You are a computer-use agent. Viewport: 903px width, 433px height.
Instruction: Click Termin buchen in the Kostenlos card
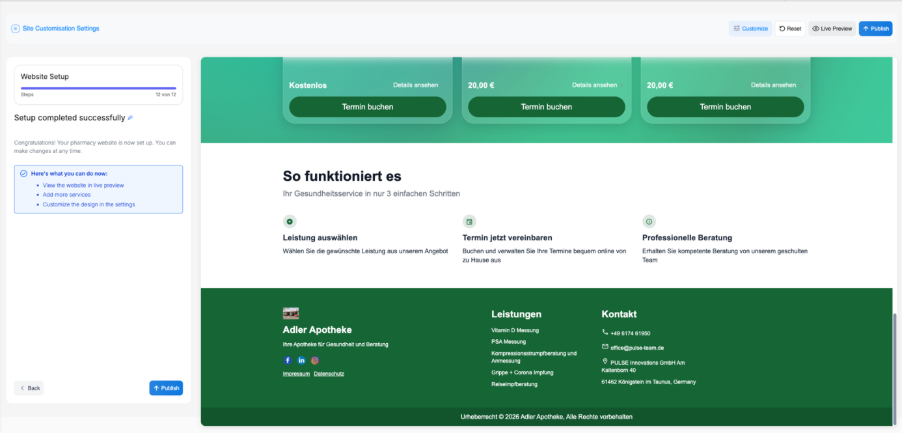(x=367, y=107)
